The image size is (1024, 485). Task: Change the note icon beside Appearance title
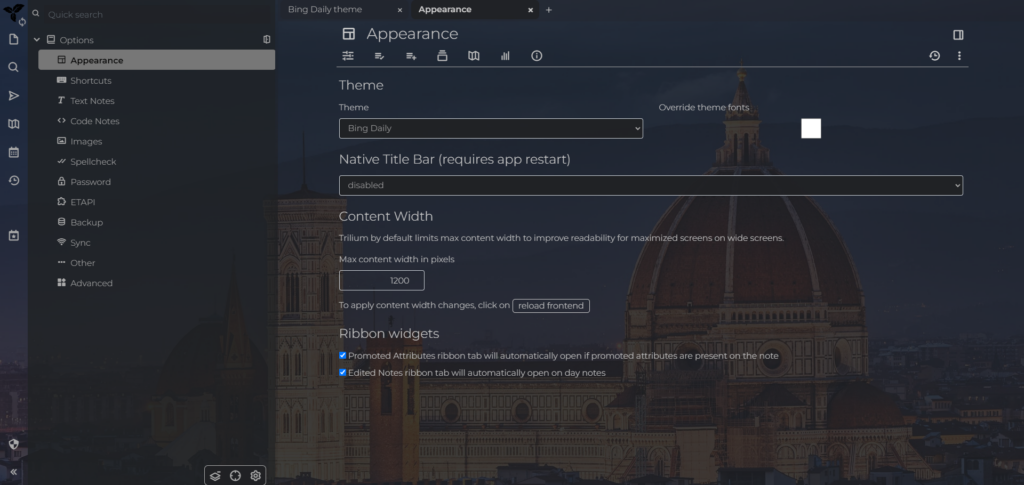pyautogui.click(x=349, y=34)
